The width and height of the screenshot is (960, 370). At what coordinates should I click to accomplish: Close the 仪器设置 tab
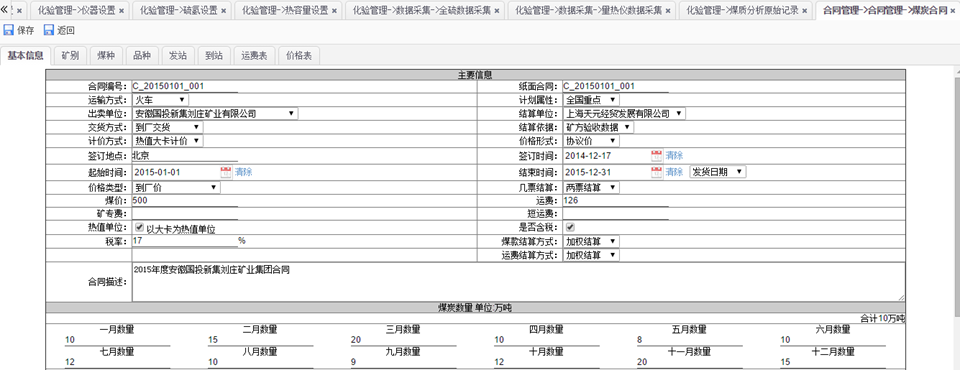click(x=121, y=11)
